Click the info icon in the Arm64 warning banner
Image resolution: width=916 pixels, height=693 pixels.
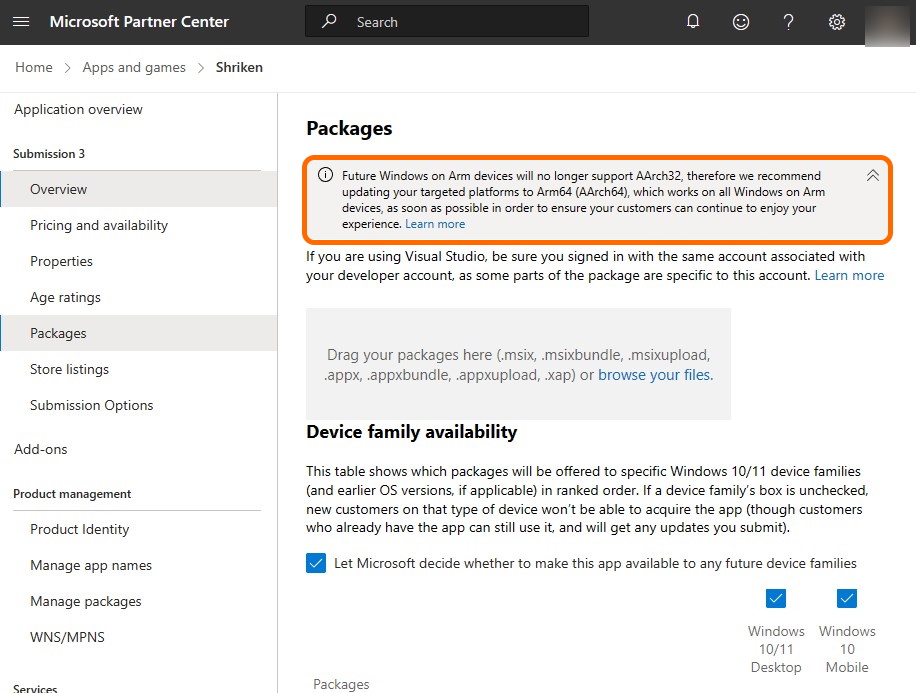click(325, 174)
